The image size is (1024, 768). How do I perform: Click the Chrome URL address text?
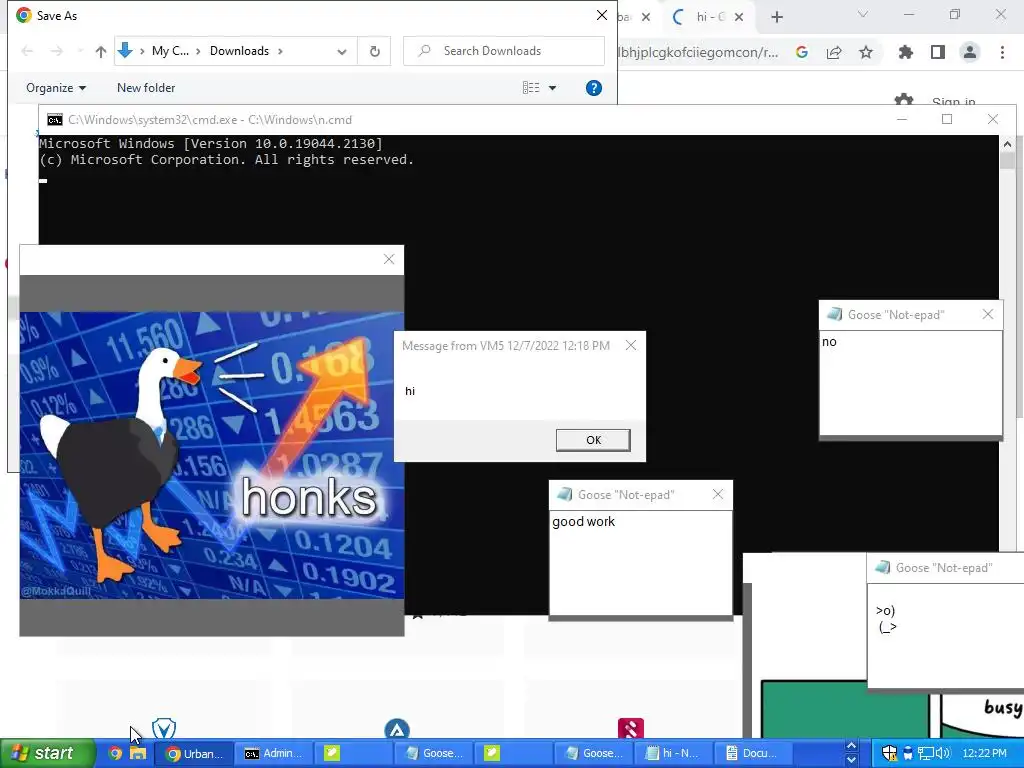click(x=698, y=52)
